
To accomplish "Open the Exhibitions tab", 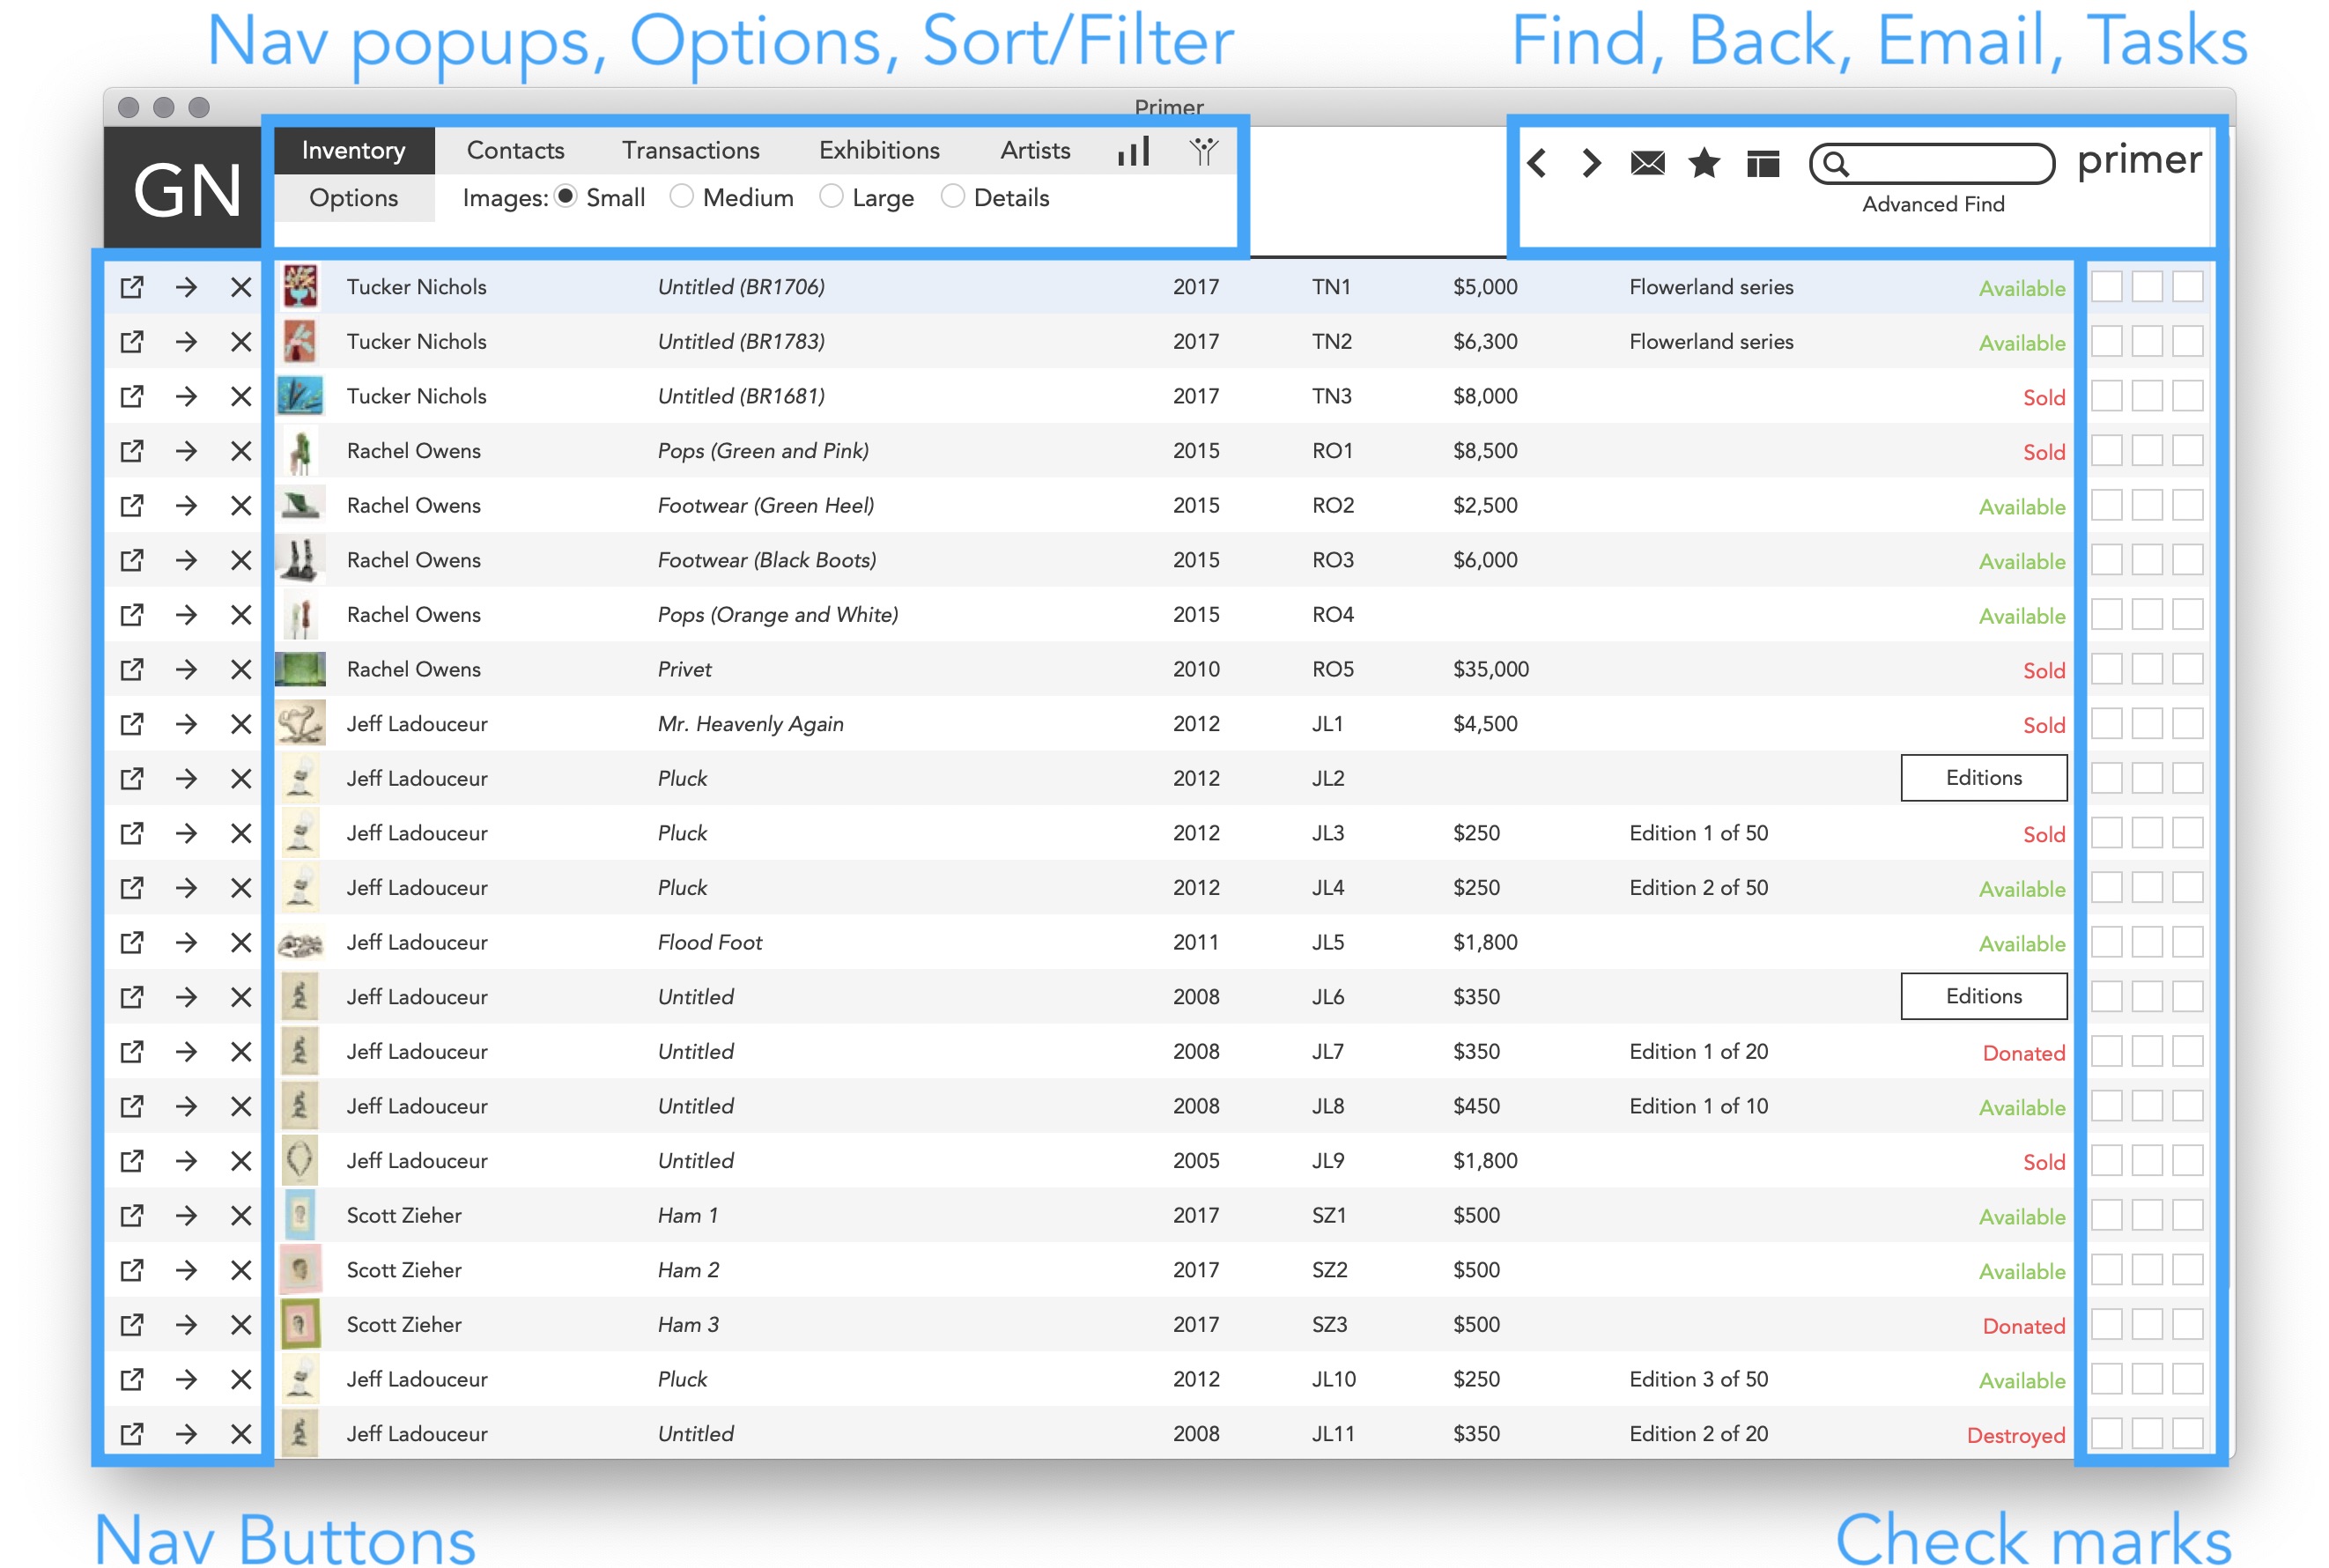I will click(878, 150).
